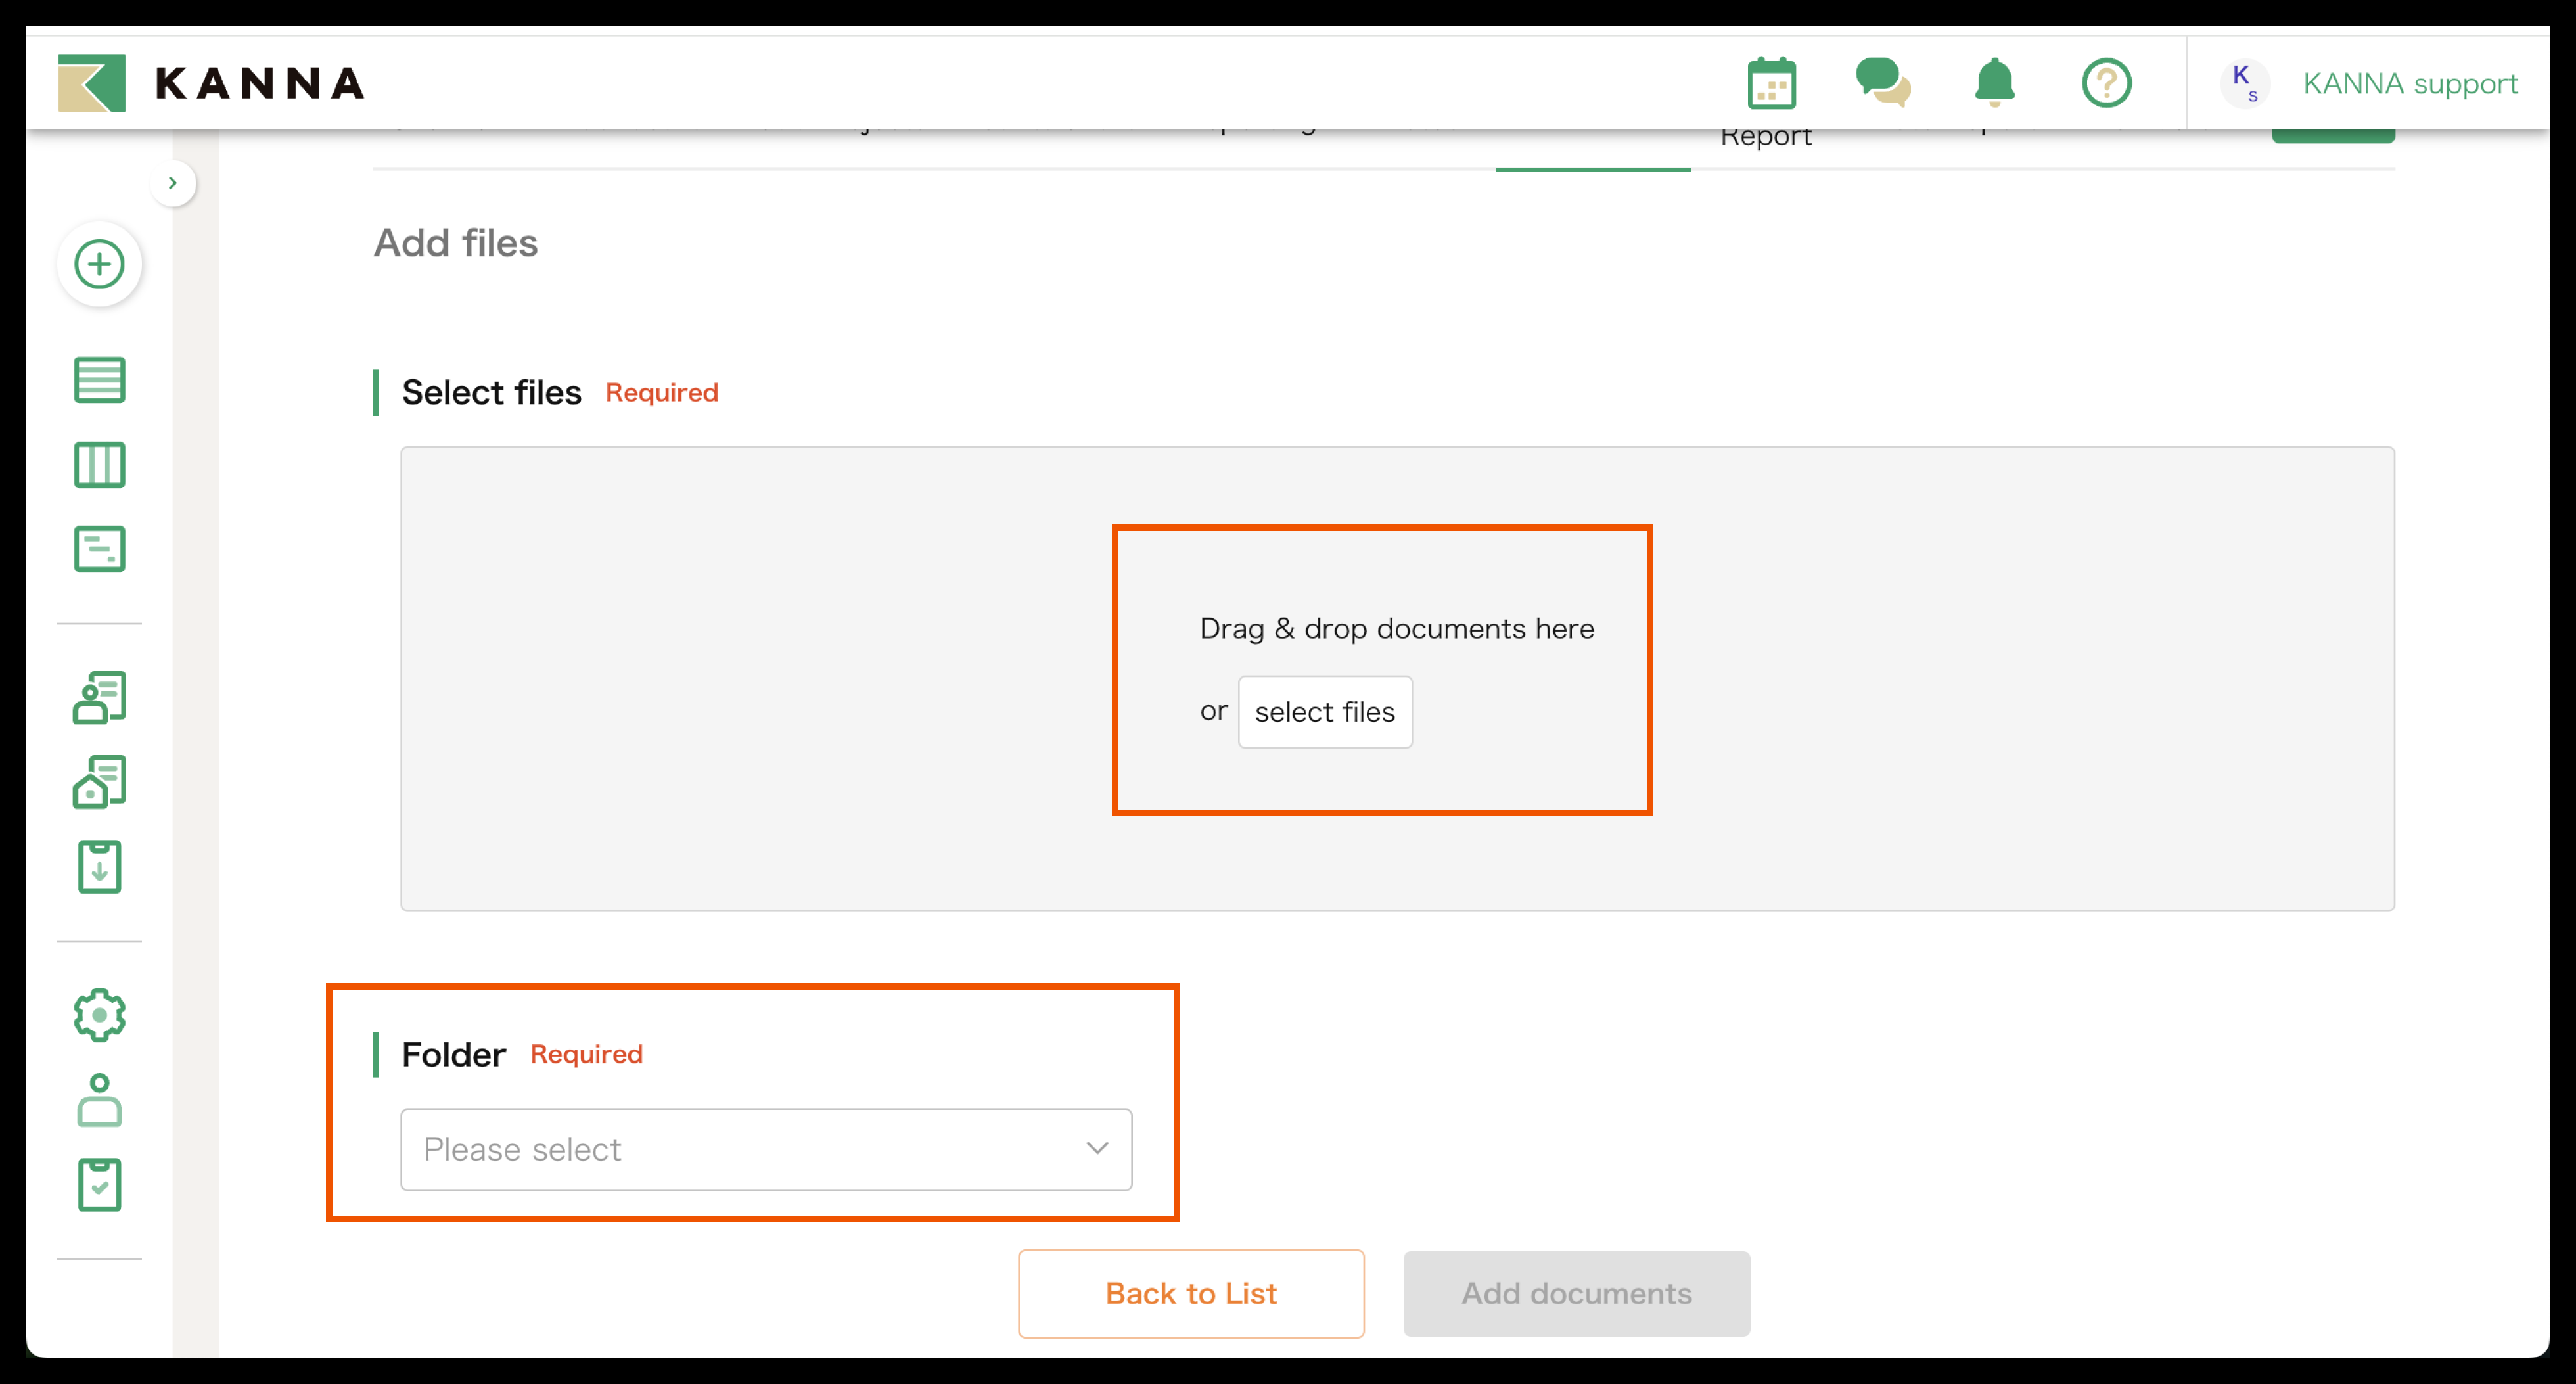The width and height of the screenshot is (2576, 1384).
Task: Open the settings gear sidebar icon
Action: coord(99,1015)
